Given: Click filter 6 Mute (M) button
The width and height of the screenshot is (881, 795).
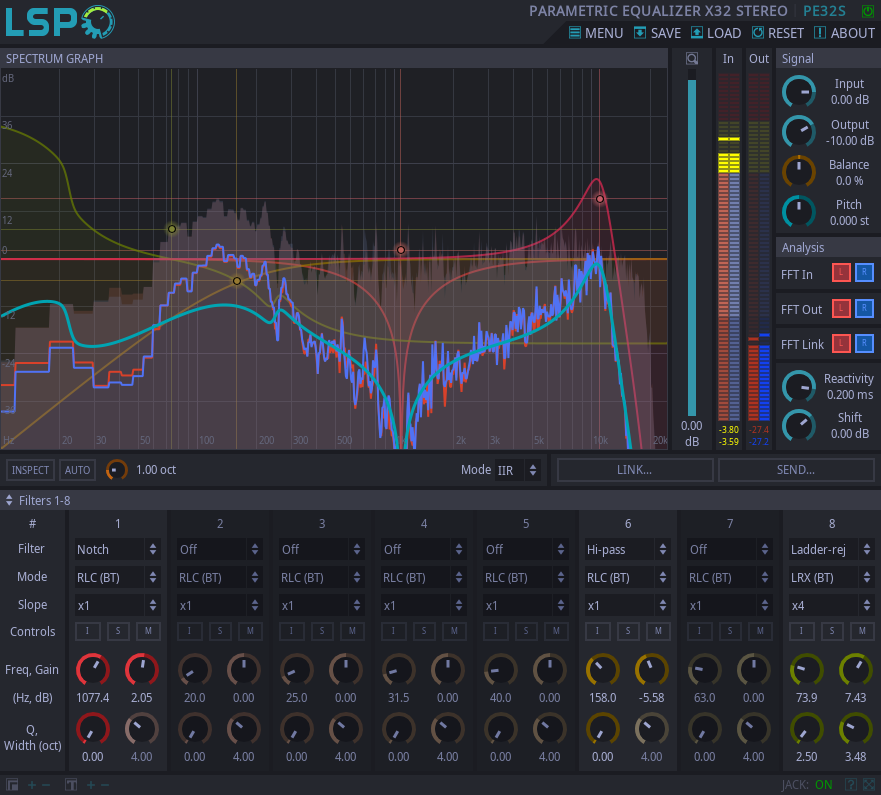Looking at the screenshot, I should point(659,631).
